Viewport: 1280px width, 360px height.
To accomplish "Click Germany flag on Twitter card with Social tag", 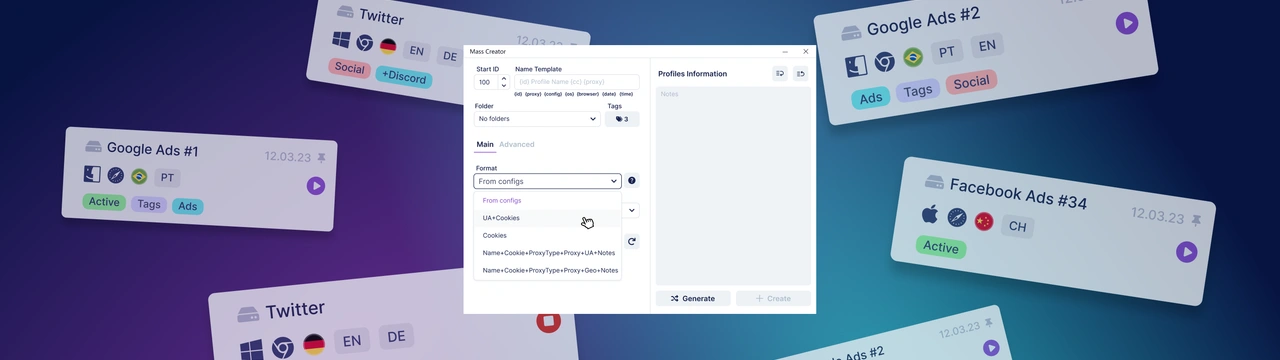I will coord(388,46).
